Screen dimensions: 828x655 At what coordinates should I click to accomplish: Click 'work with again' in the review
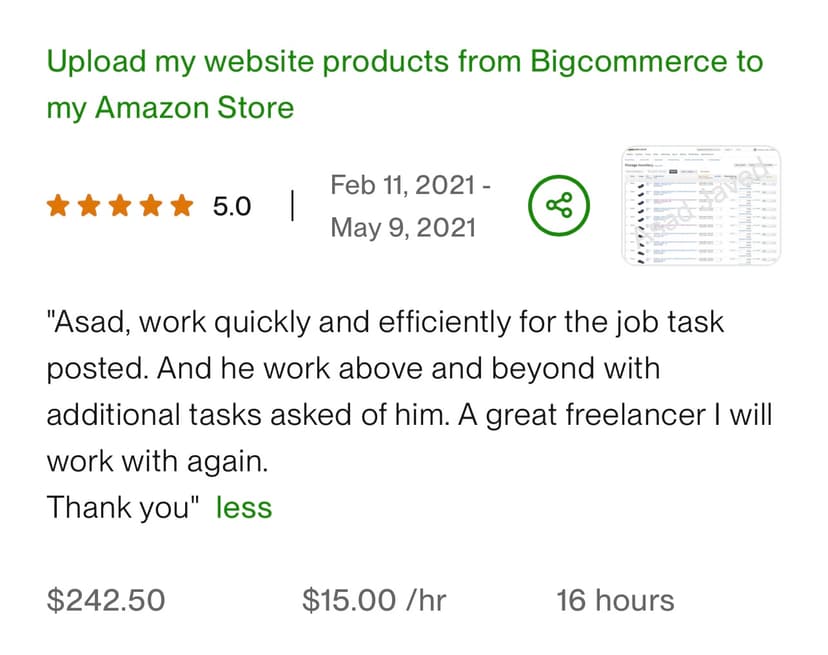[158, 461]
